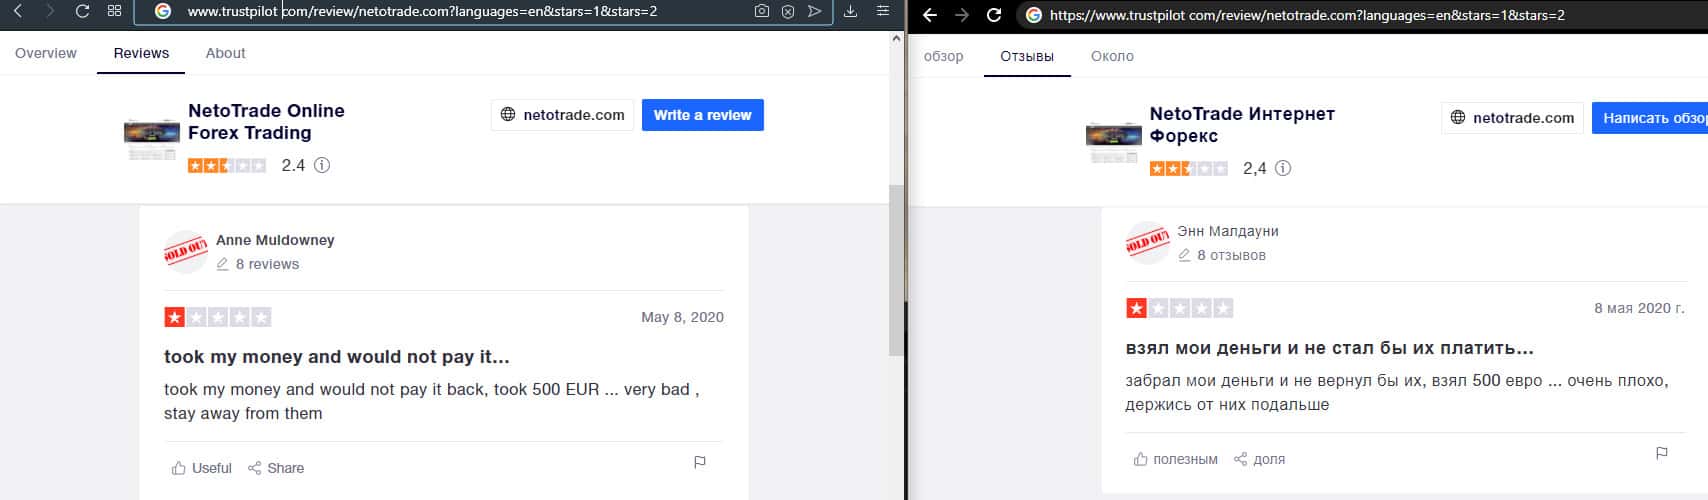The width and height of the screenshot is (1708, 500).
Task: Click the Написать обзор button
Action: coord(1650,118)
